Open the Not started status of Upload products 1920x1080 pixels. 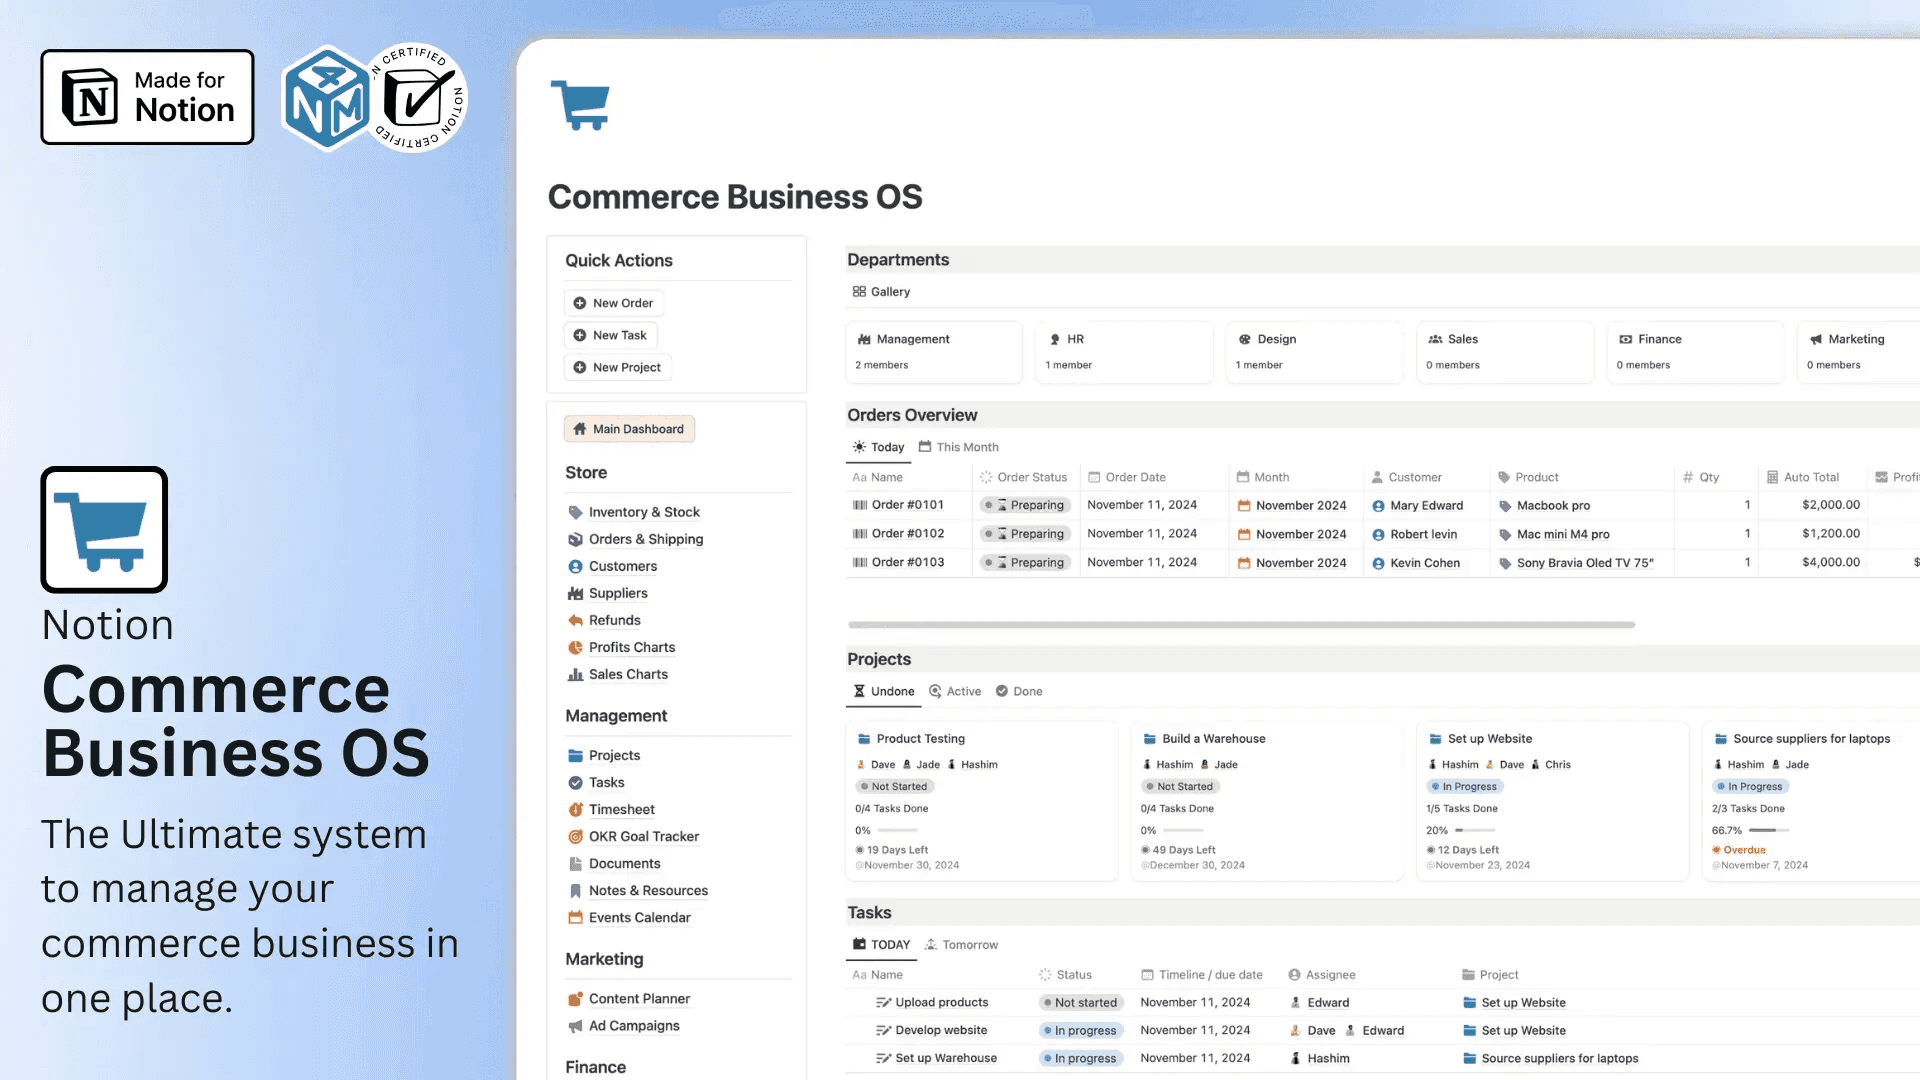click(1080, 1002)
